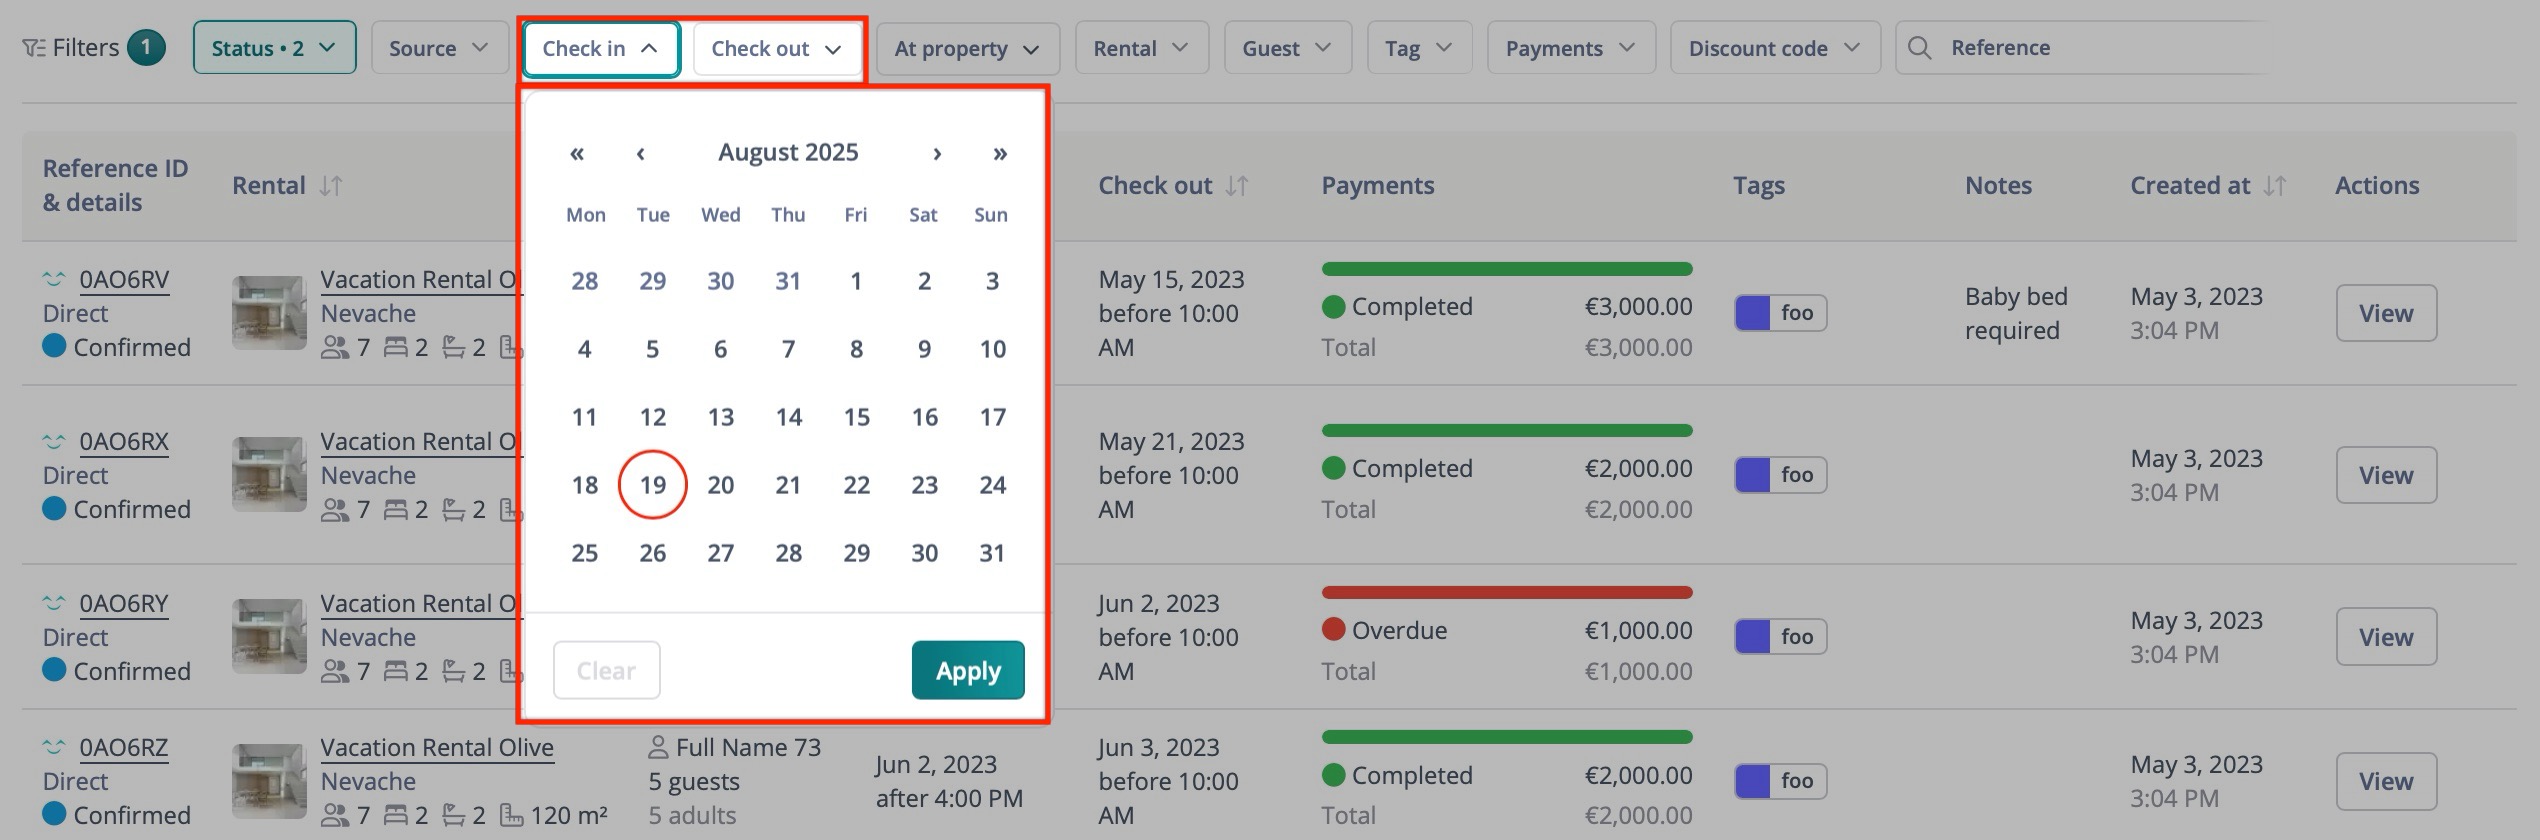Image resolution: width=2540 pixels, height=840 pixels.
Task: Click the rental thumbnail in 0AO6RX row
Action: coord(269,475)
